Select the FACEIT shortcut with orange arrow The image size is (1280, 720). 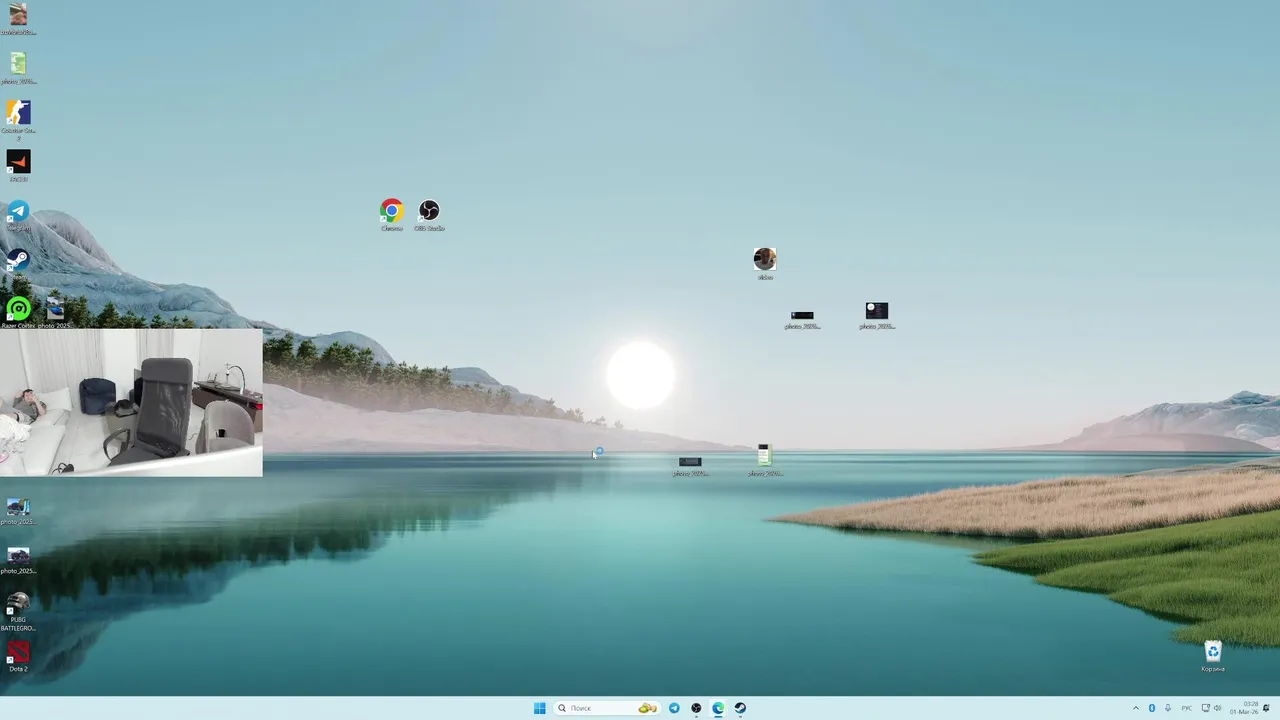click(18, 166)
